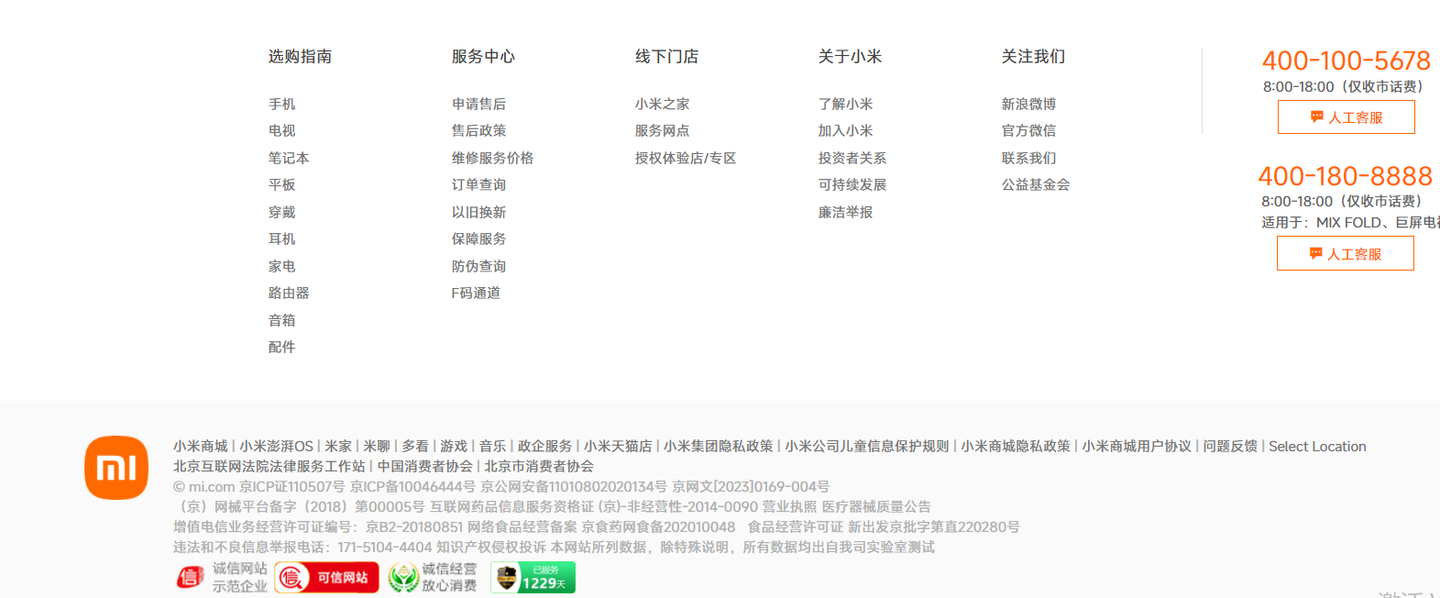Open the 游戏 footer link
The width and height of the screenshot is (1440, 598).
454,446
